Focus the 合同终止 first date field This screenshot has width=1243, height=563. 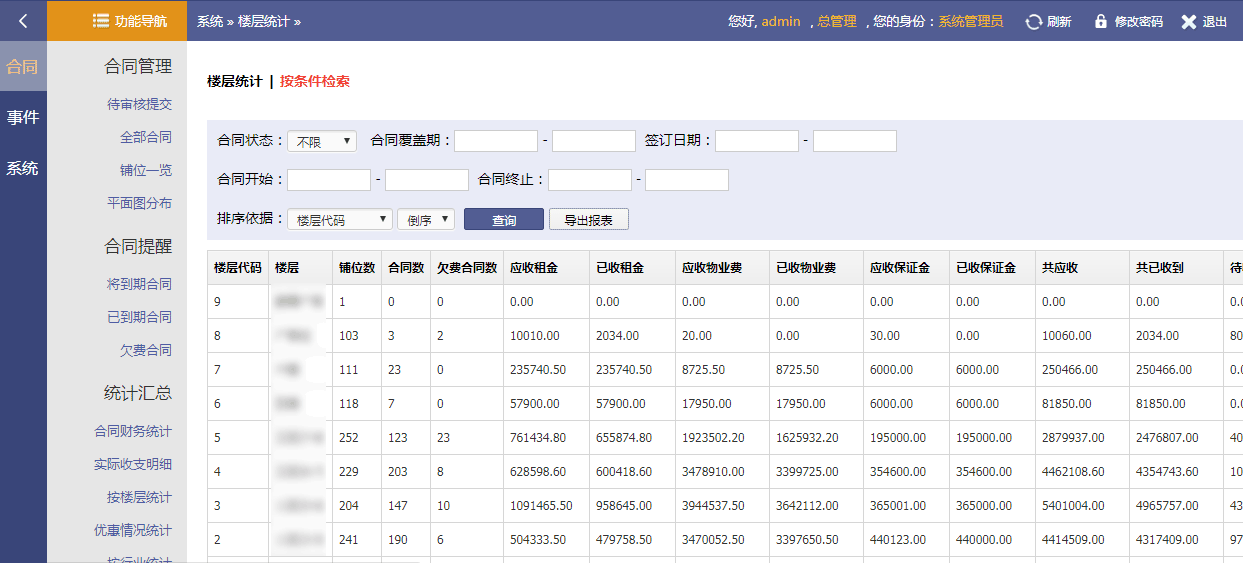[x=590, y=180]
